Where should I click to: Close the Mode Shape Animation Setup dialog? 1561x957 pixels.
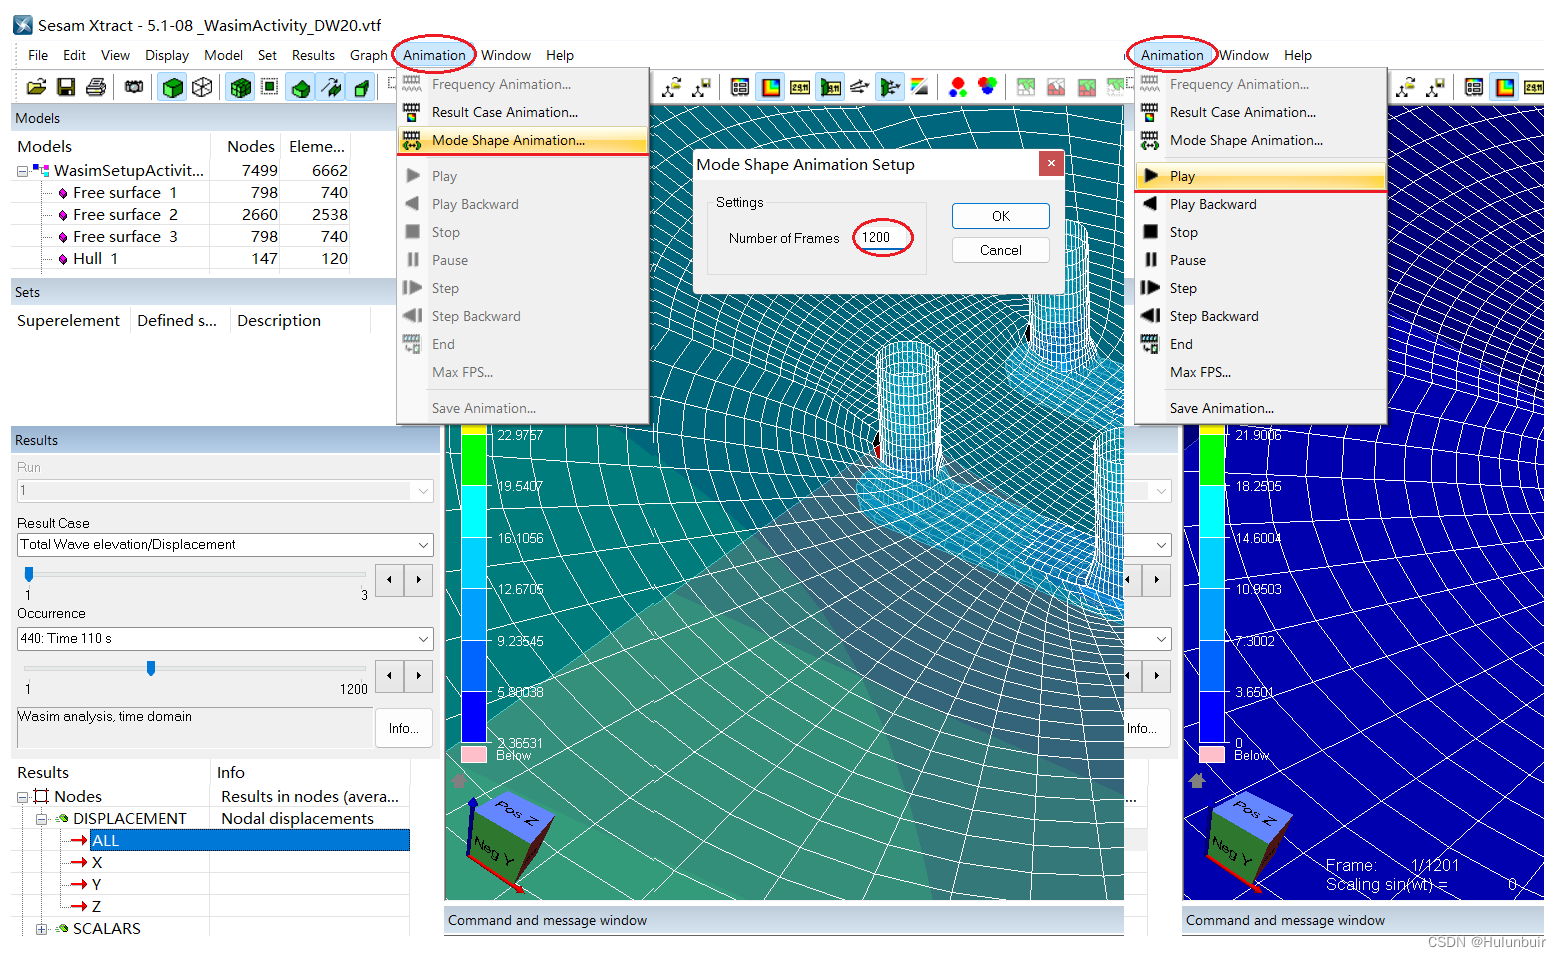tap(1051, 163)
